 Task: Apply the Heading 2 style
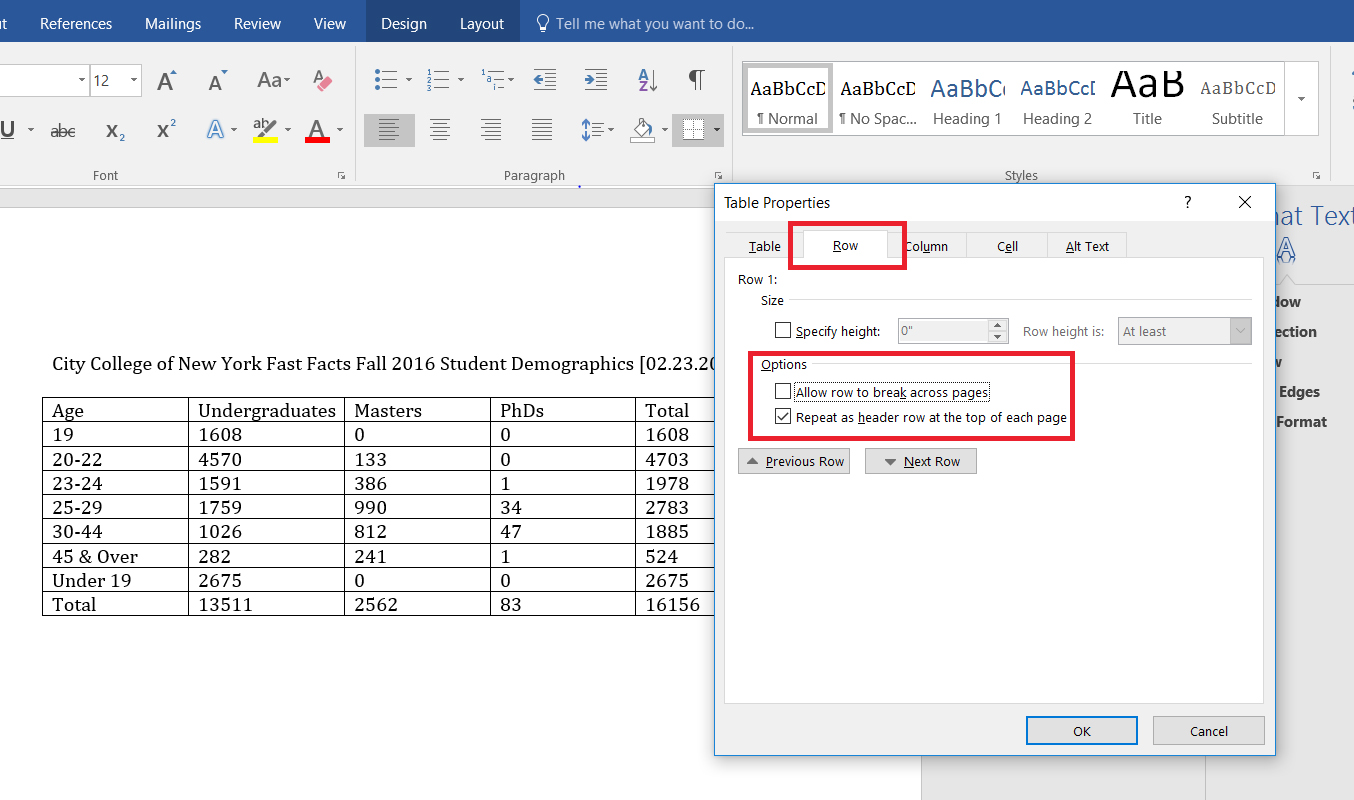[1057, 98]
